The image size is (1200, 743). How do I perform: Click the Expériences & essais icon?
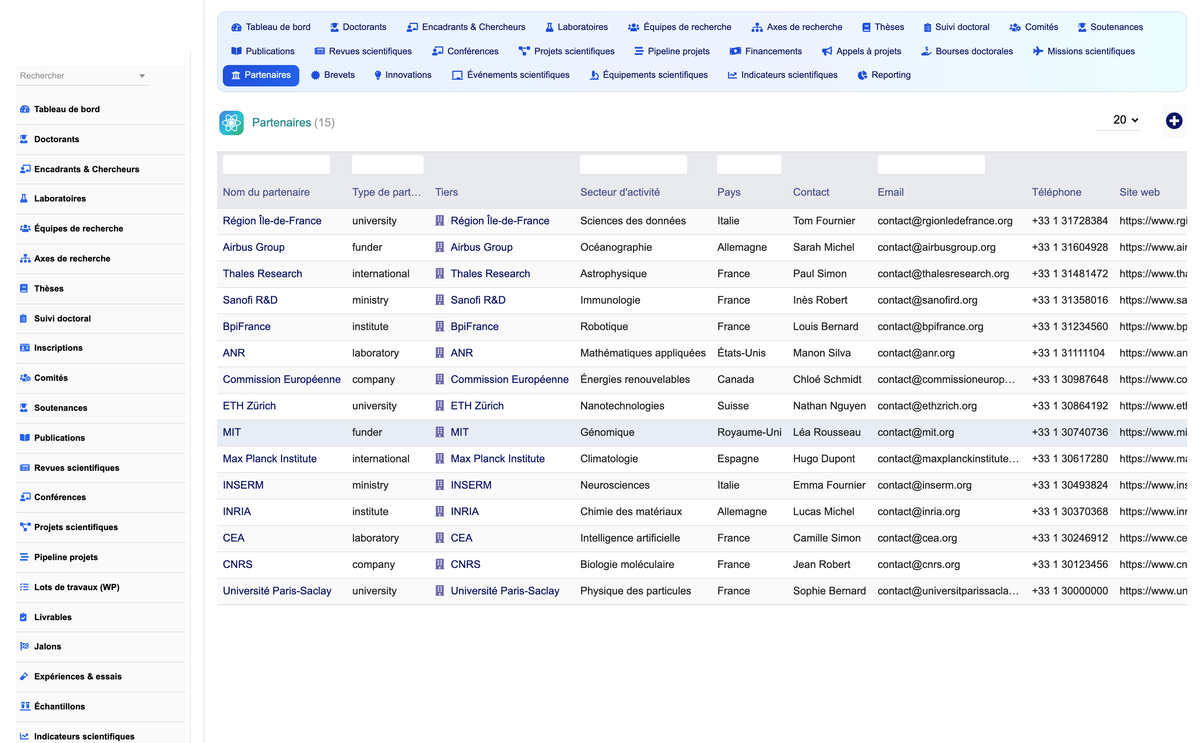click(25, 676)
